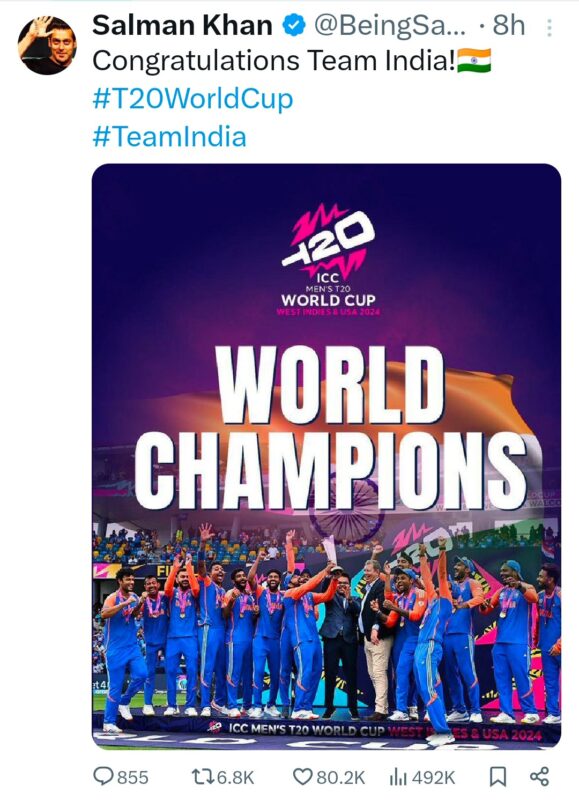Click the Salman Khan display name
This screenshot has height=800, width=579.
click(x=182, y=26)
